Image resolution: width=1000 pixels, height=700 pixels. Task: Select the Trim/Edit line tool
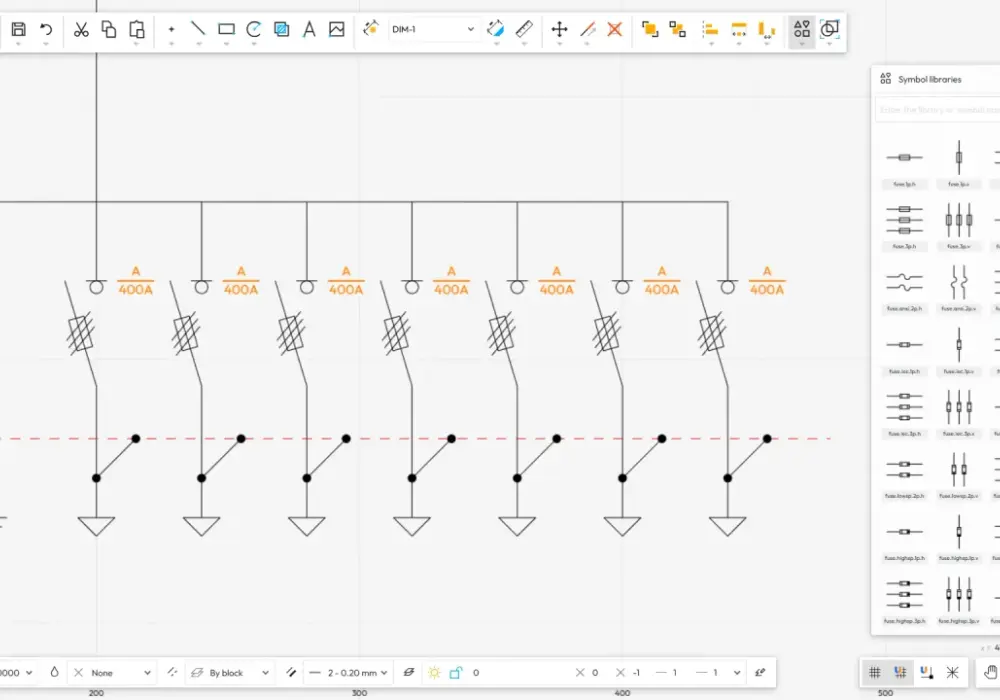pos(587,29)
